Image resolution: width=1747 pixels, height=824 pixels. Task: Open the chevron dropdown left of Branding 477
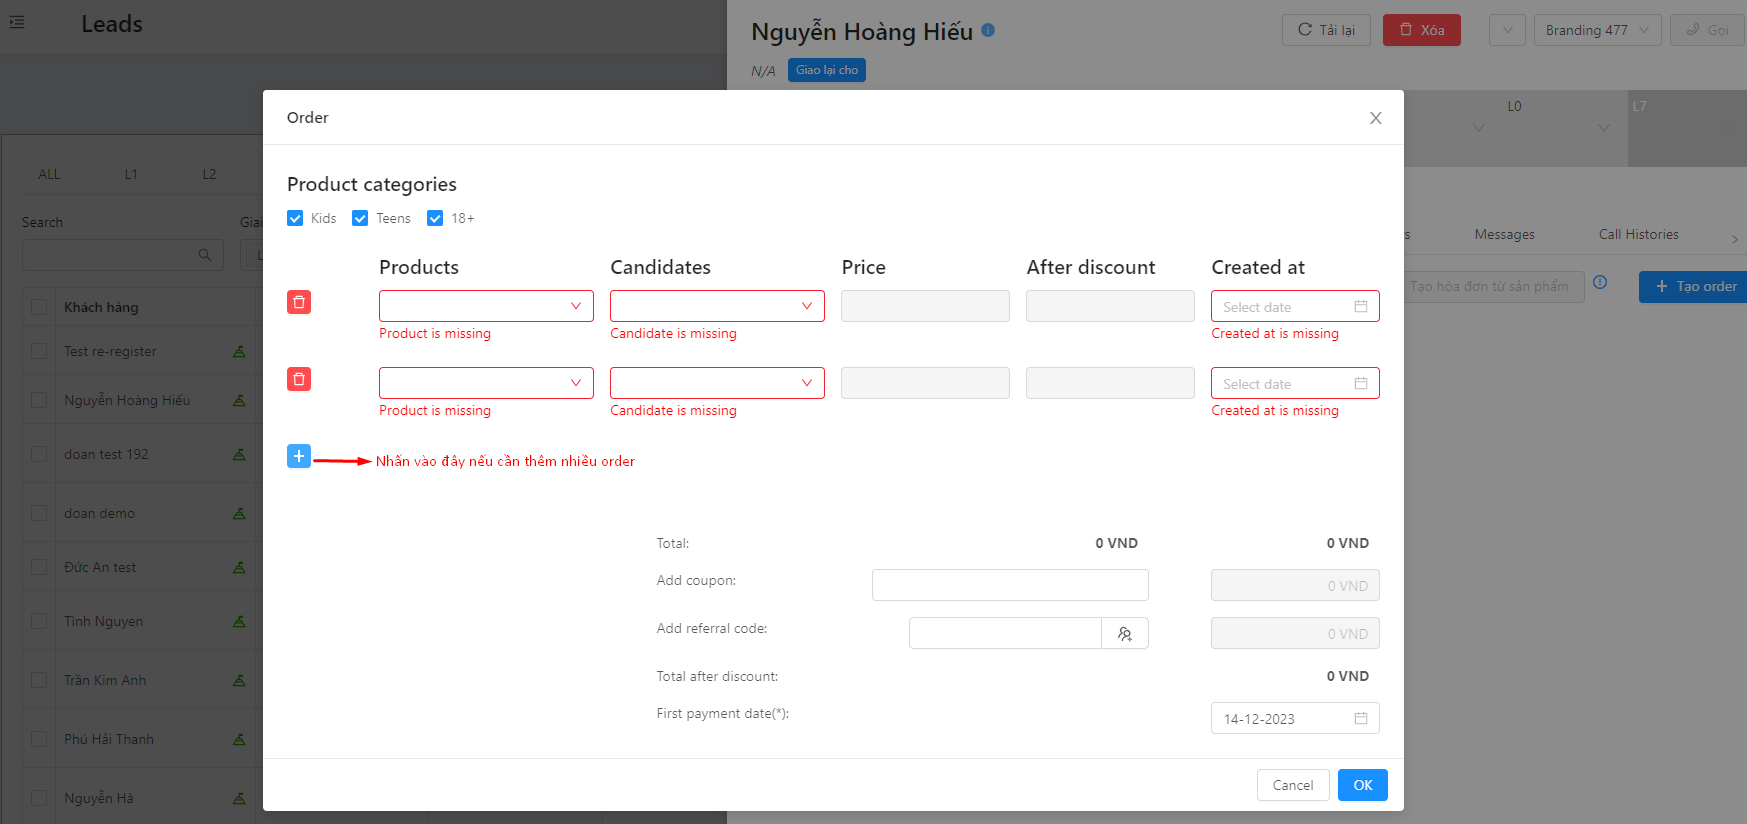tap(1507, 30)
